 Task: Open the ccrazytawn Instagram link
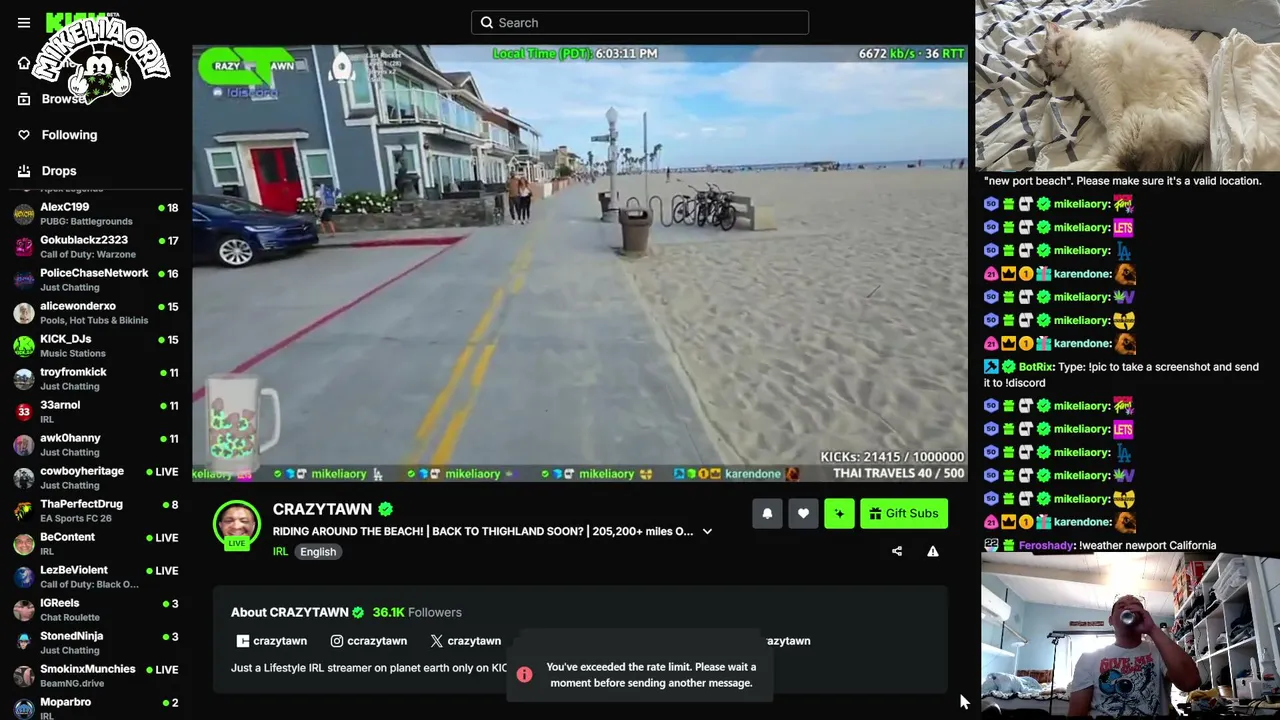pyautogui.click(x=369, y=641)
